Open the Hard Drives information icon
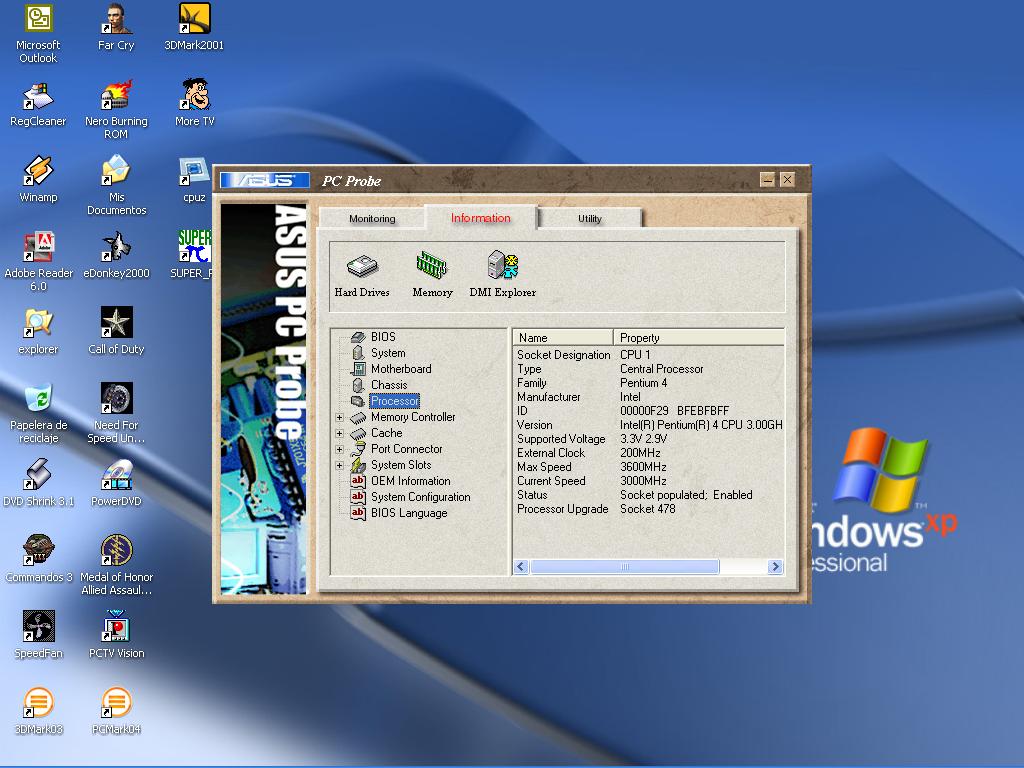The height and width of the screenshot is (768, 1024). [362, 268]
